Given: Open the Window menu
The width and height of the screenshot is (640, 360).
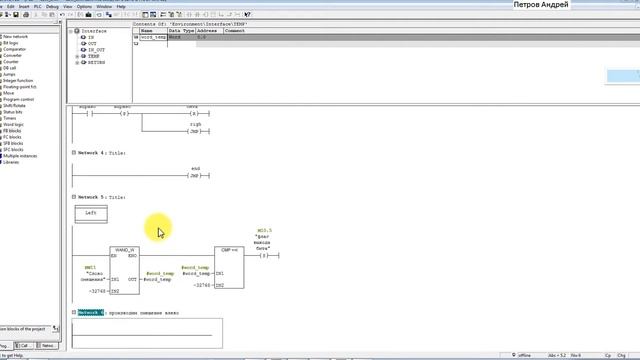Looking at the screenshot, I should click(x=104, y=7).
